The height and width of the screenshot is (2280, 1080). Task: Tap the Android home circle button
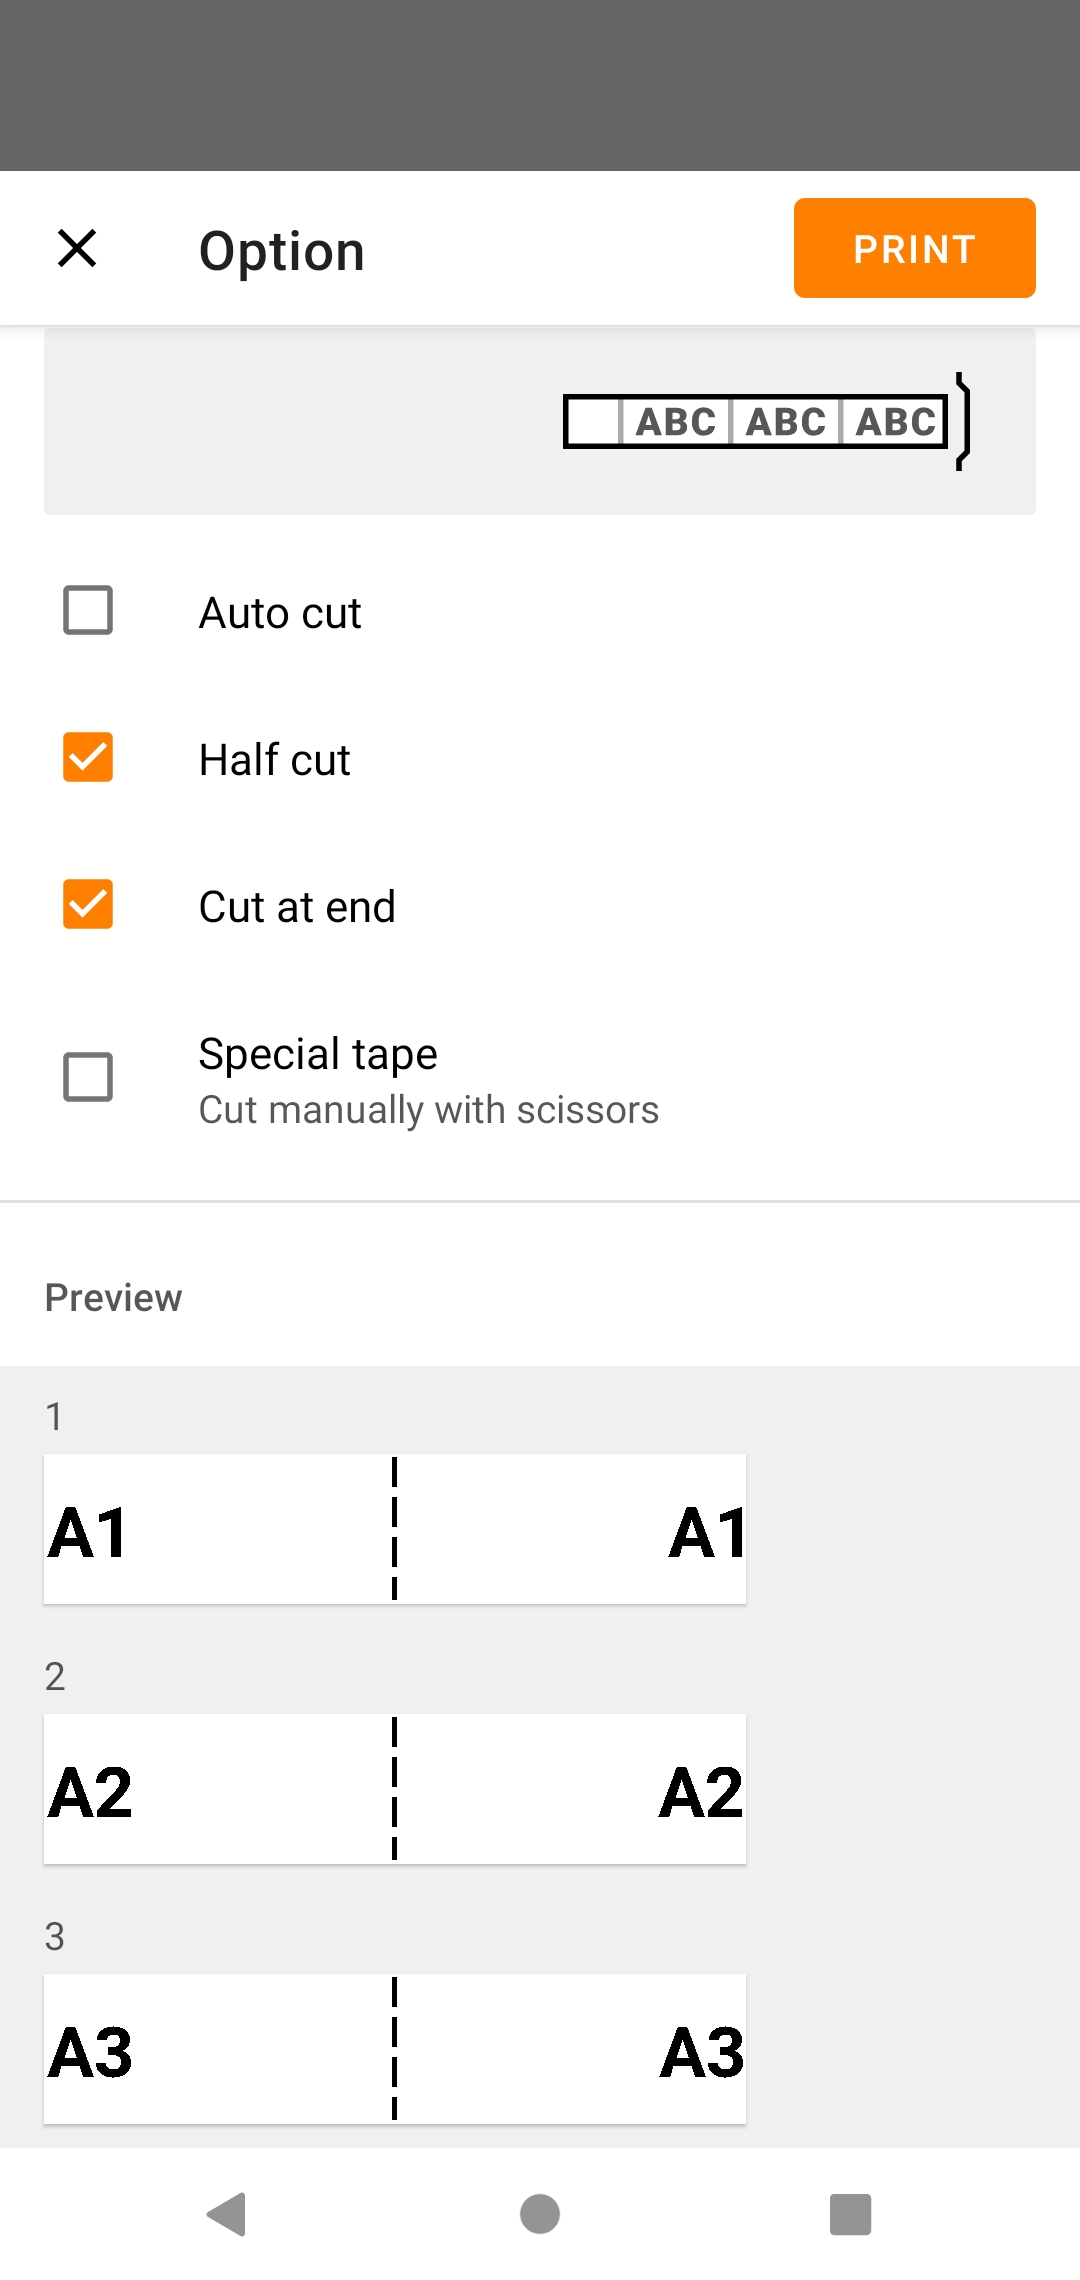click(540, 2214)
